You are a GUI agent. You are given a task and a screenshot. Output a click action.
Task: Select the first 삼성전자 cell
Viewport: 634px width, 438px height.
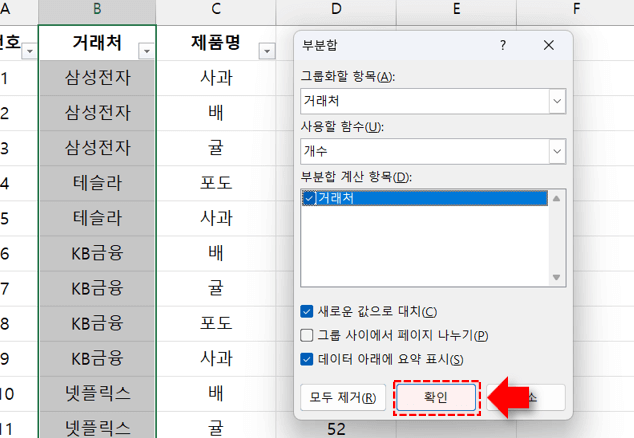97,77
